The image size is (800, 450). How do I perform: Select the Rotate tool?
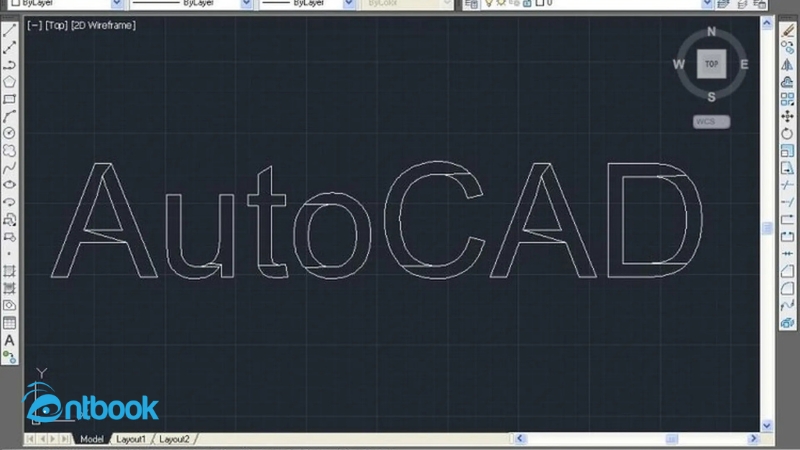click(787, 134)
